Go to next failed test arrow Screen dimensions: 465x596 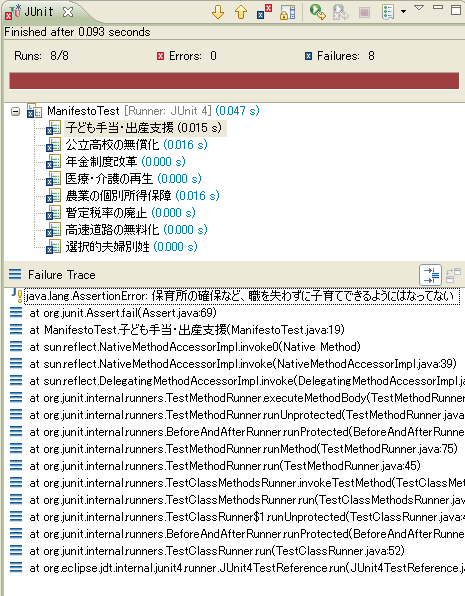pos(218,12)
